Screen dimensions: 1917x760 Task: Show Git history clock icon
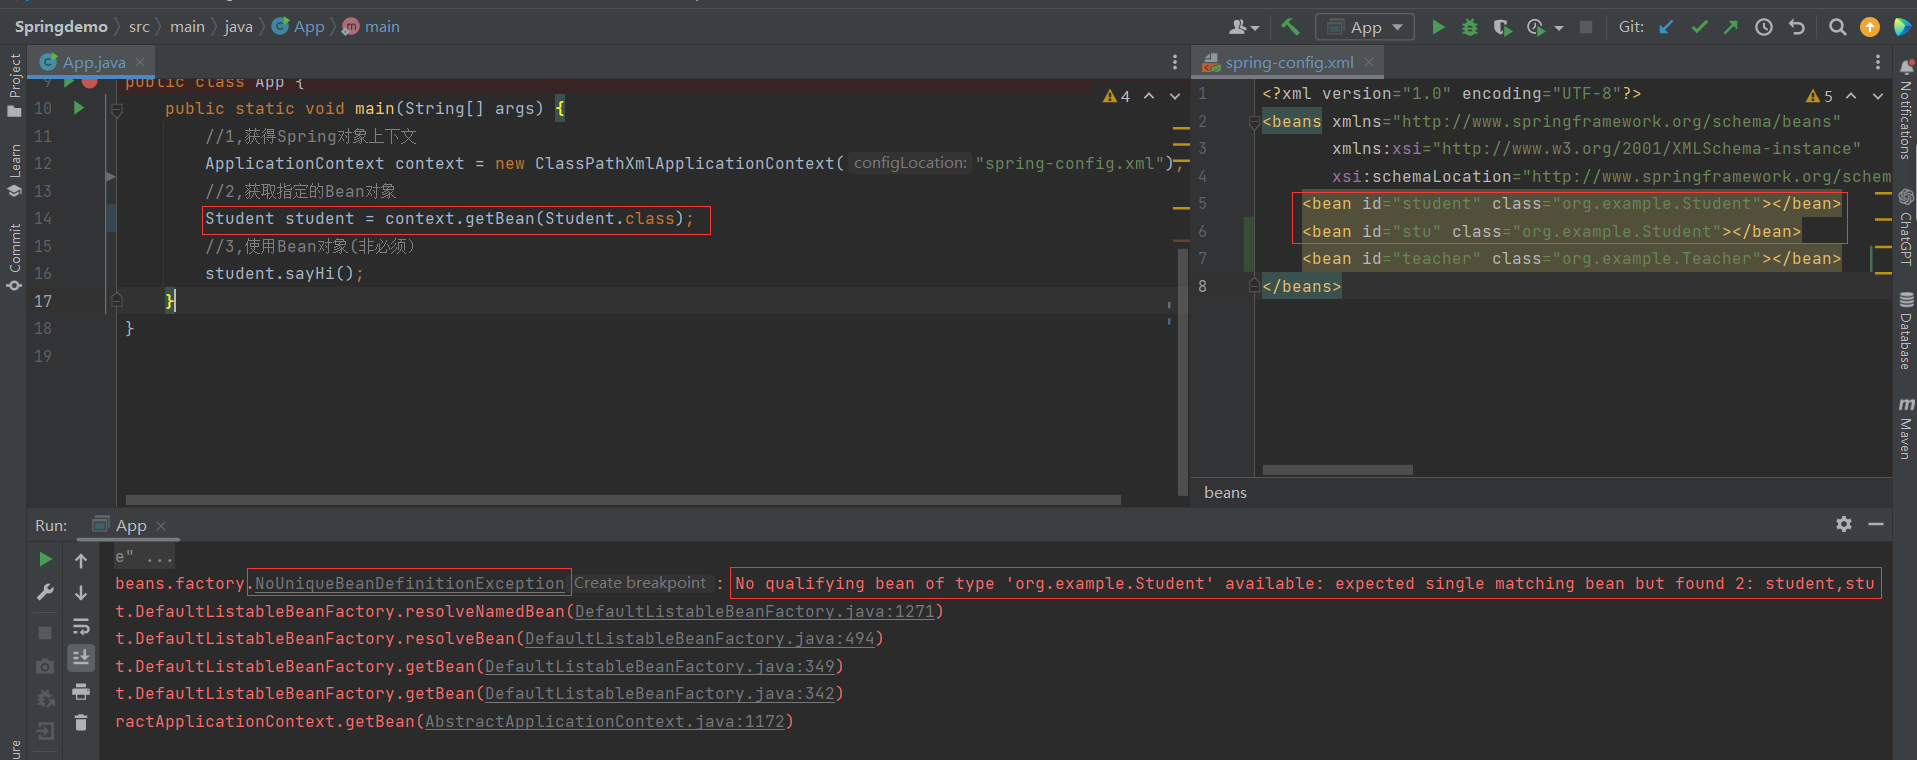click(1764, 27)
